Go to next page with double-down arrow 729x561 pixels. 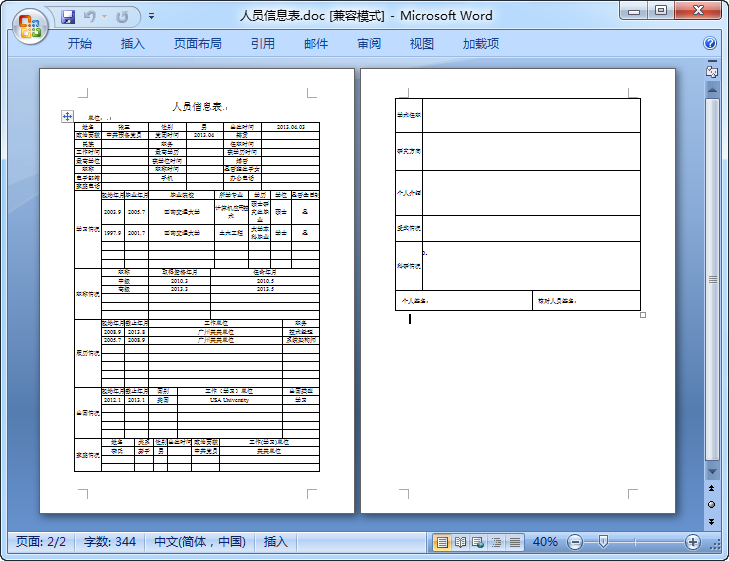pos(712,522)
